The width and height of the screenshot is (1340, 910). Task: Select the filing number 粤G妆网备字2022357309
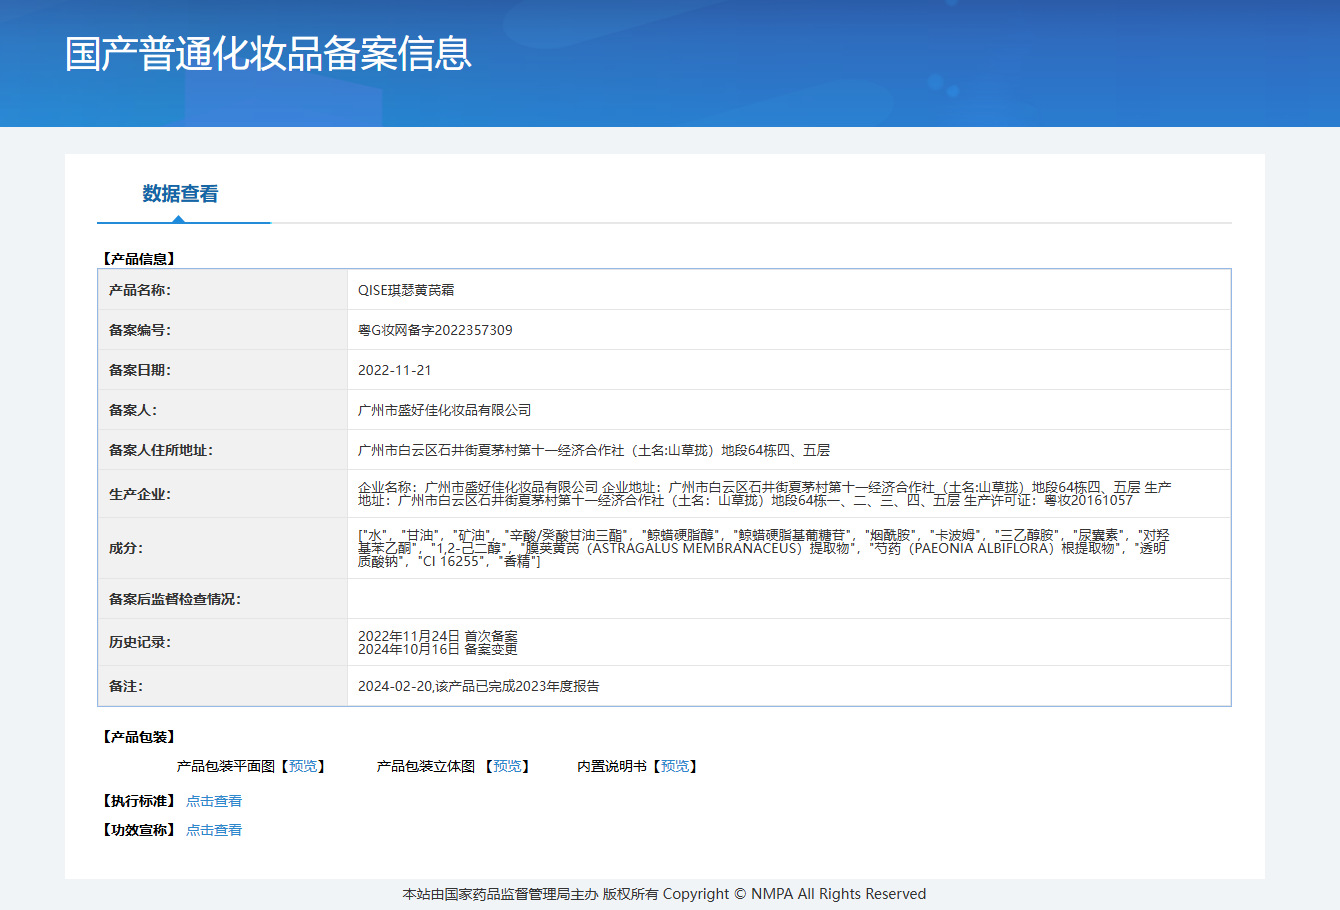tap(435, 330)
